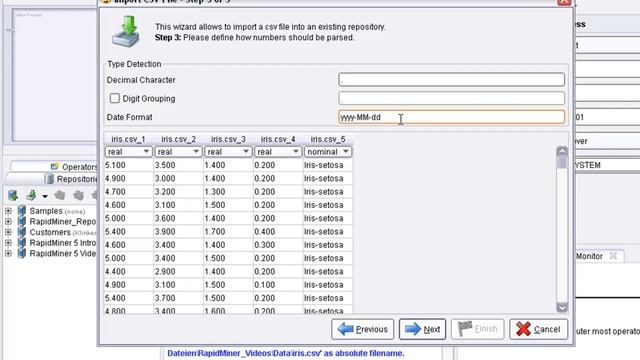Open the import dropdown arrow in Repositories toolbar
Viewport: 640px width, 360px height.
45,196
